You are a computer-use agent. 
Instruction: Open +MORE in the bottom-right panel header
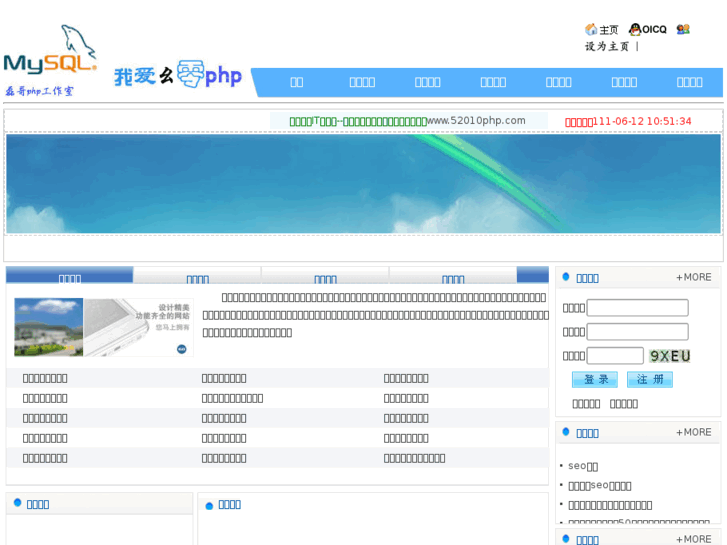(x=694, y=539)
